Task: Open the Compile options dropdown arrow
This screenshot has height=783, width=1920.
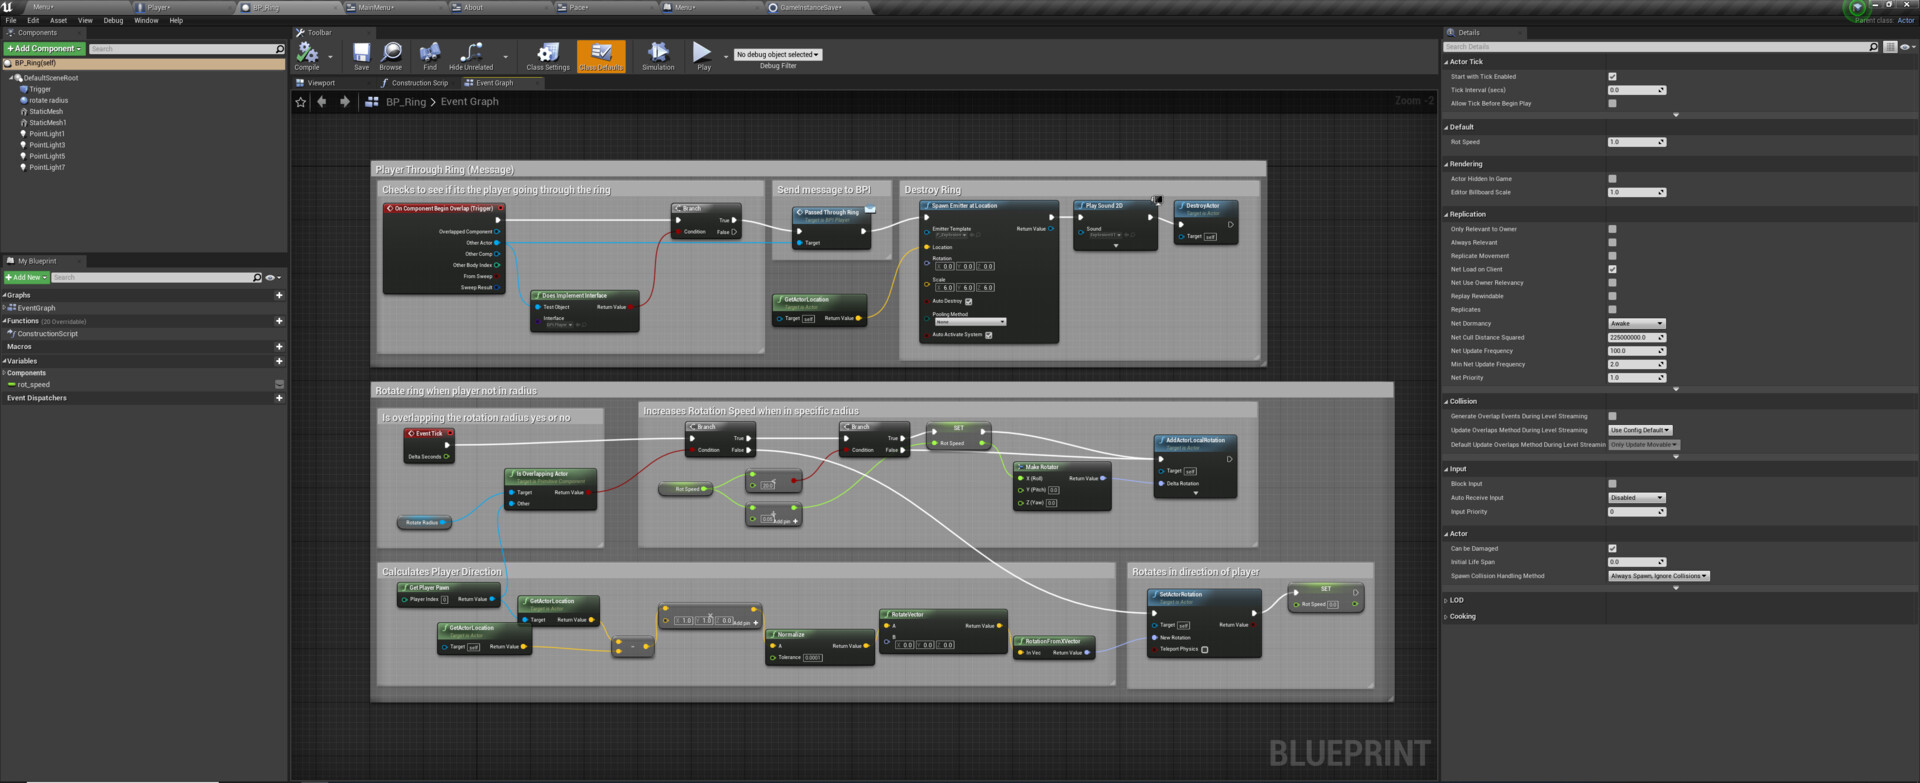Action: pos(331,56)
